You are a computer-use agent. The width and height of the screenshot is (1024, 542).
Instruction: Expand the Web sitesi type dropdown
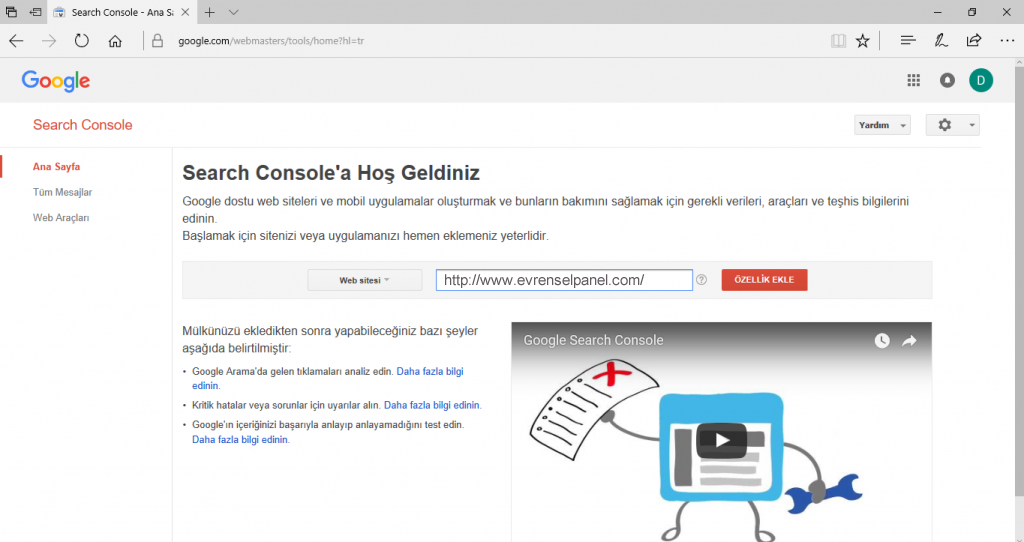click(364, 280)
